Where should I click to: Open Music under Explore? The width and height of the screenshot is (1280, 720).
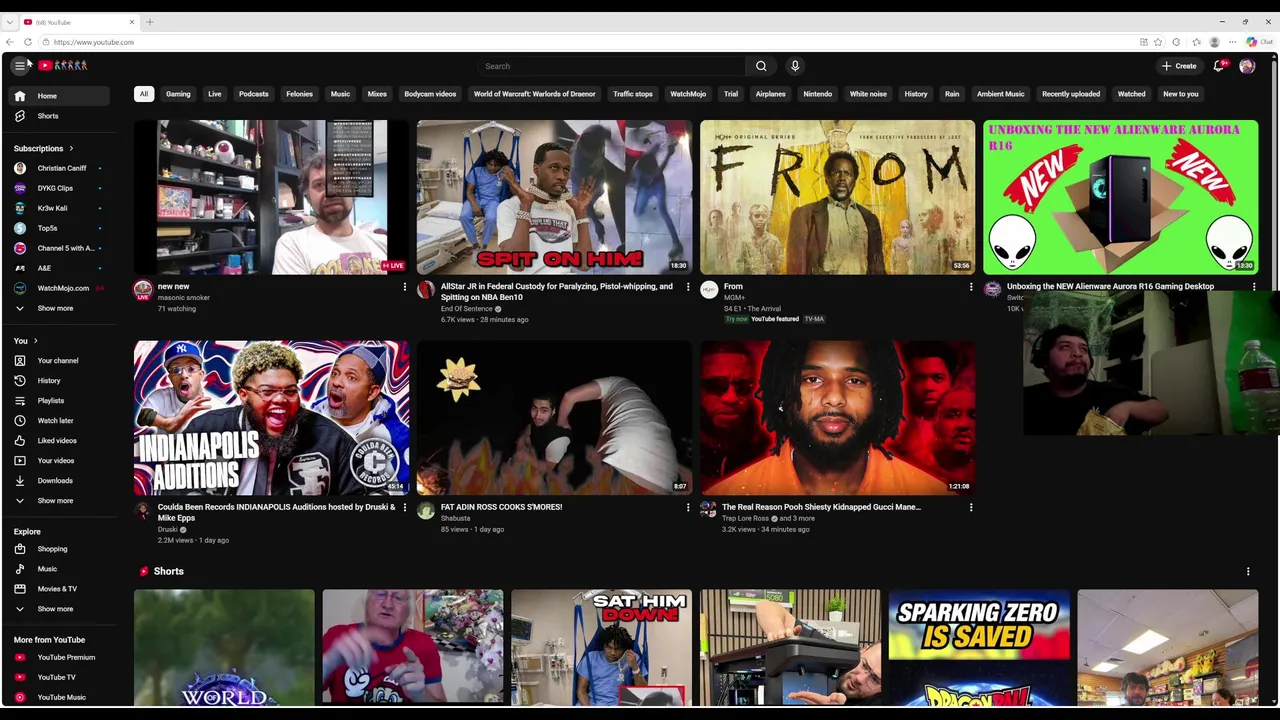pos(60,569)
